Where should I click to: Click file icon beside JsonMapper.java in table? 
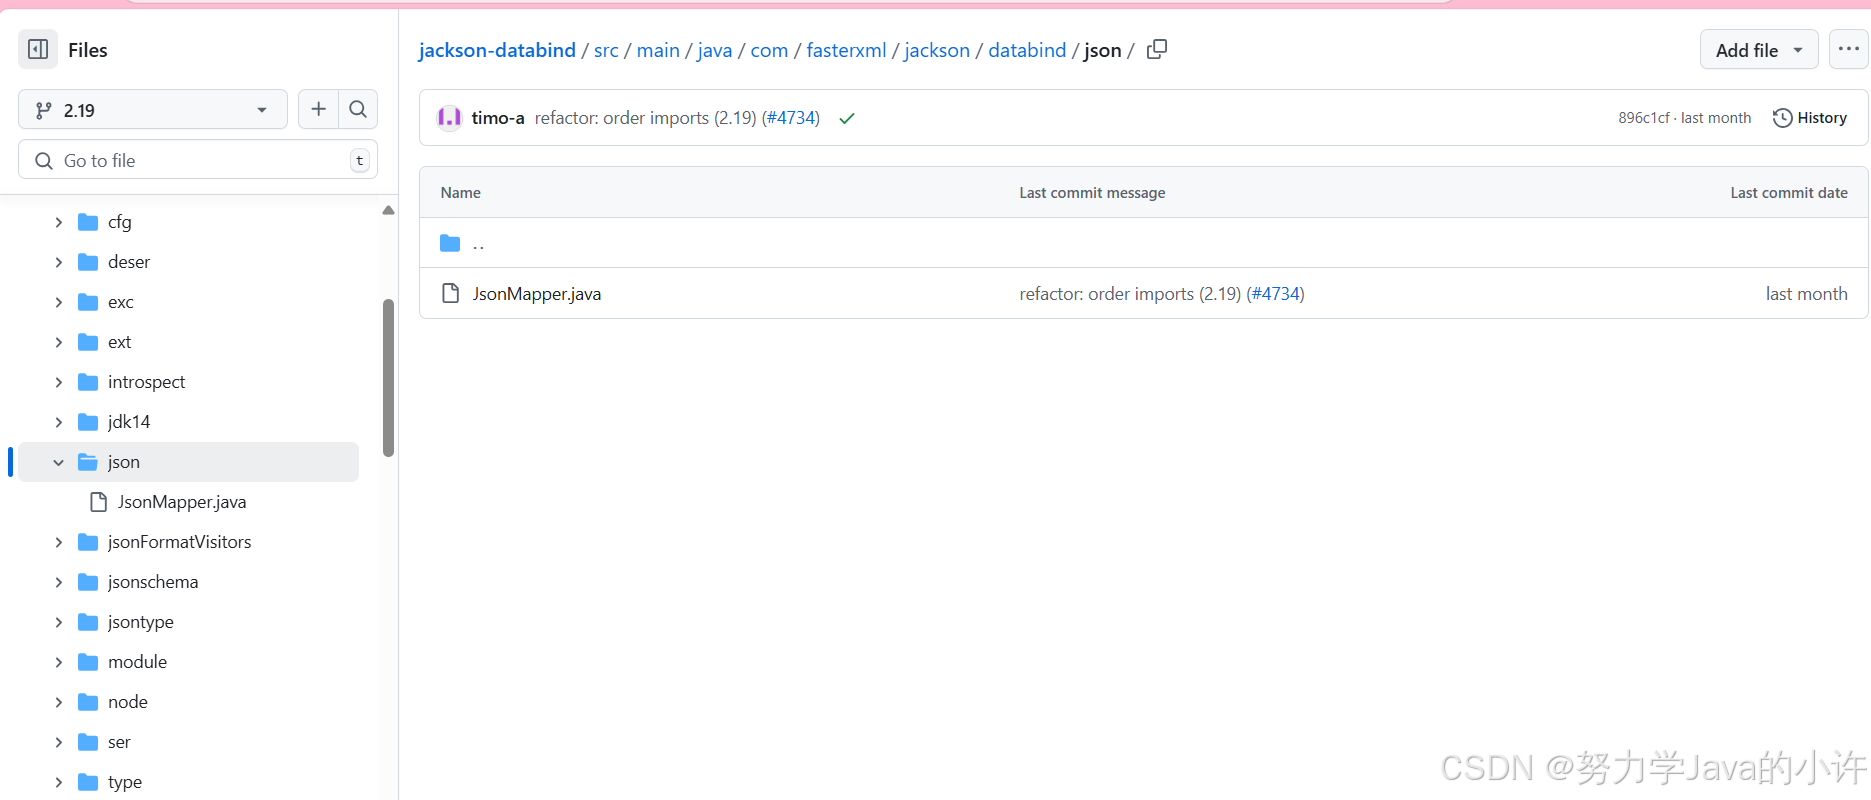point(451,293)
